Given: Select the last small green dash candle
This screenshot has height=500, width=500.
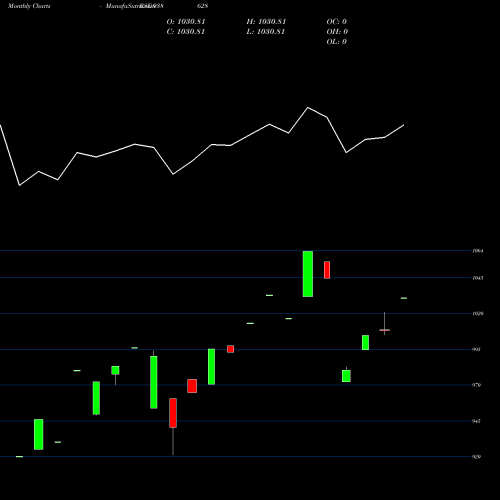Looking at the screenshot, I should (x=404, y=298).
